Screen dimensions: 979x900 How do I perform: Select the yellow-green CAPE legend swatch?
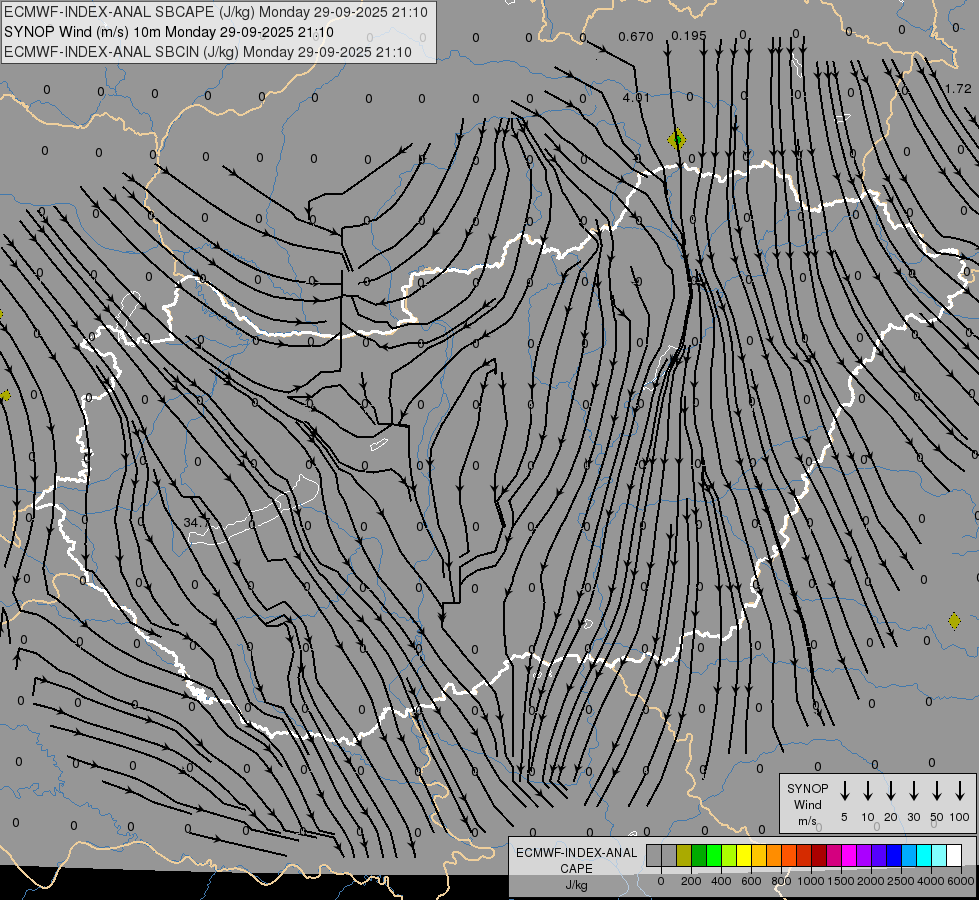(x=729, y=855)
